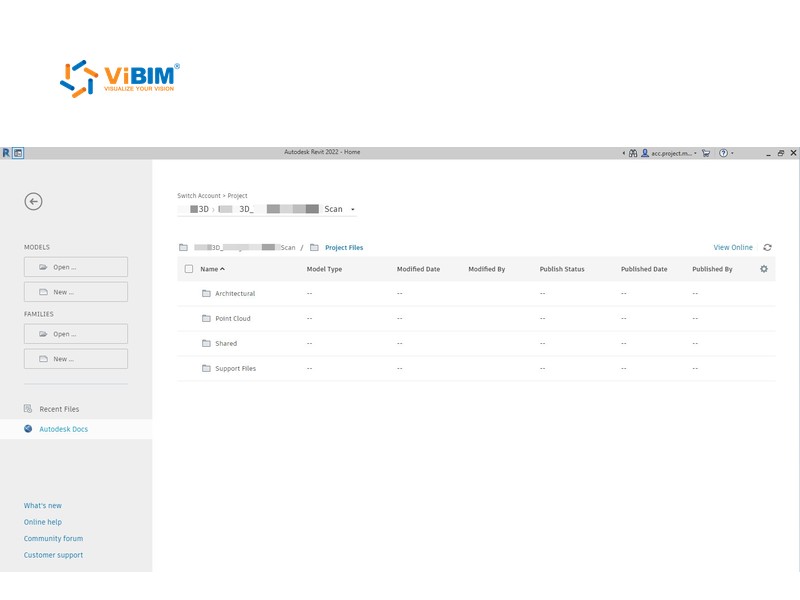This screenshot has height=600, width=800.
Task: Click the root folder icon in breadcrumb
Action: [183, 247]
